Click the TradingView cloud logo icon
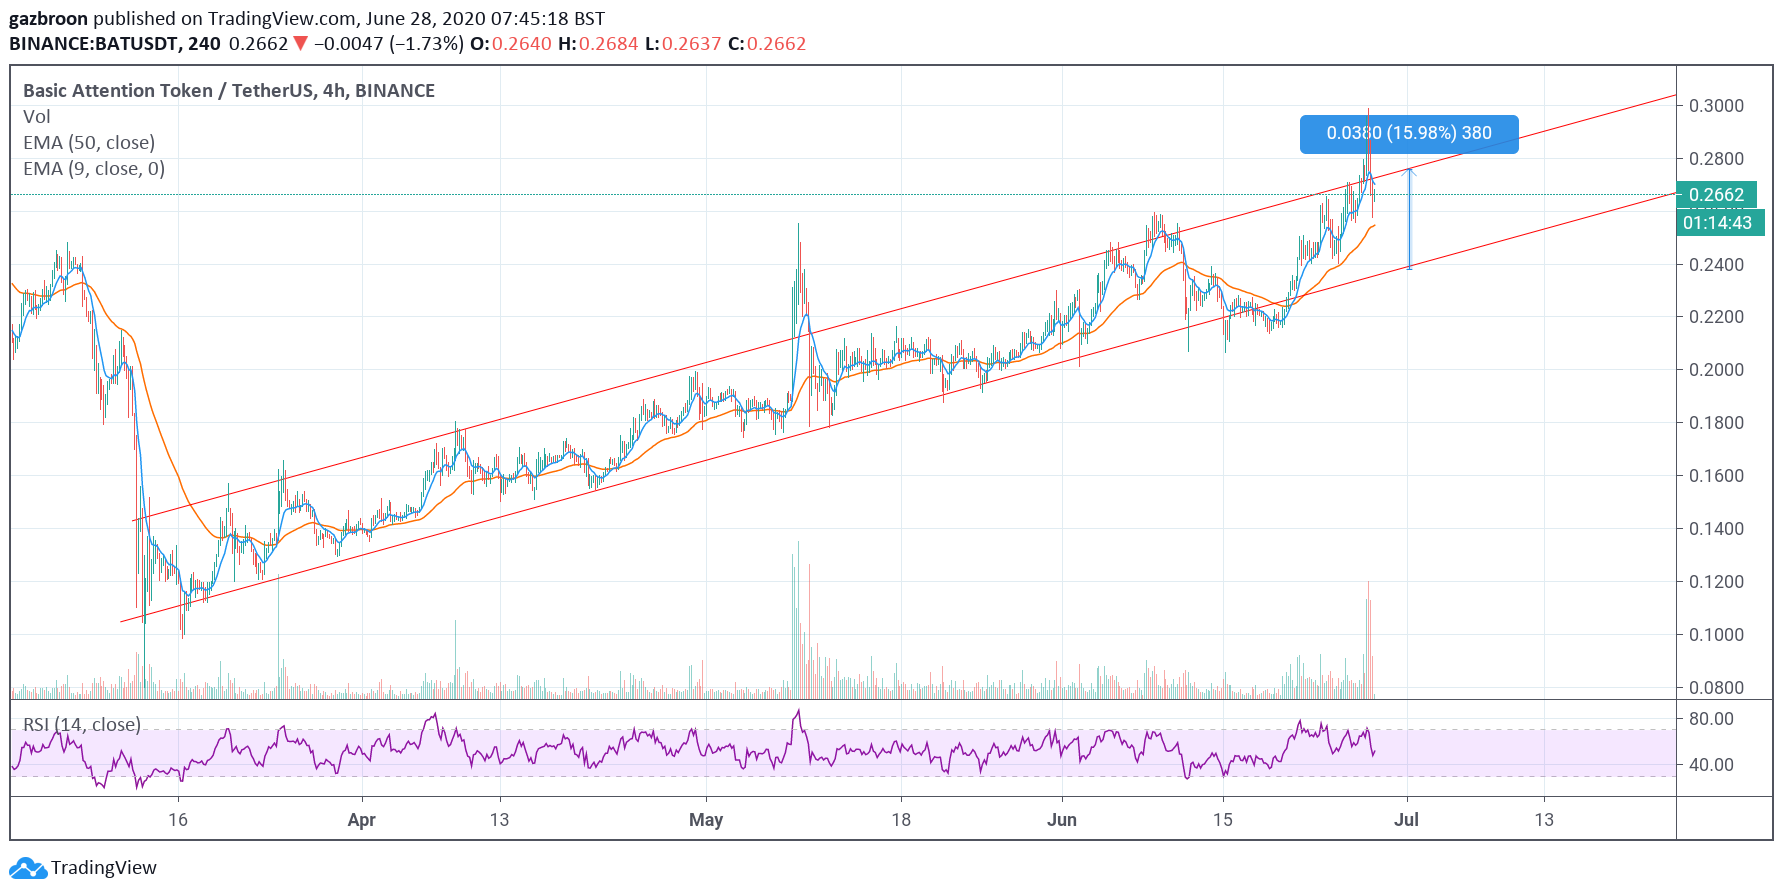 27,868
